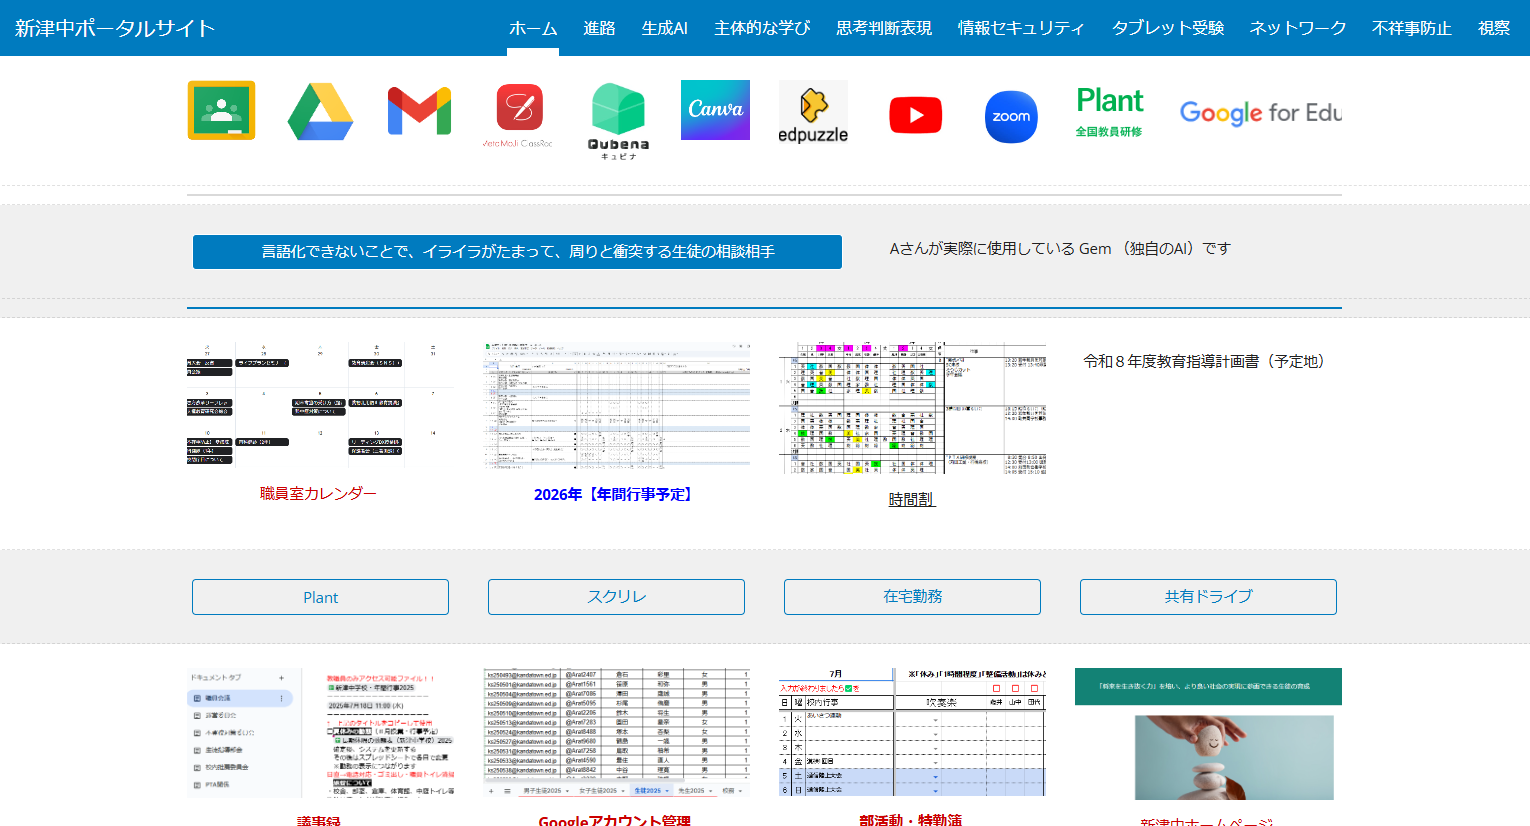Open the ネットワーク menu item

[x=1298, y=28]
